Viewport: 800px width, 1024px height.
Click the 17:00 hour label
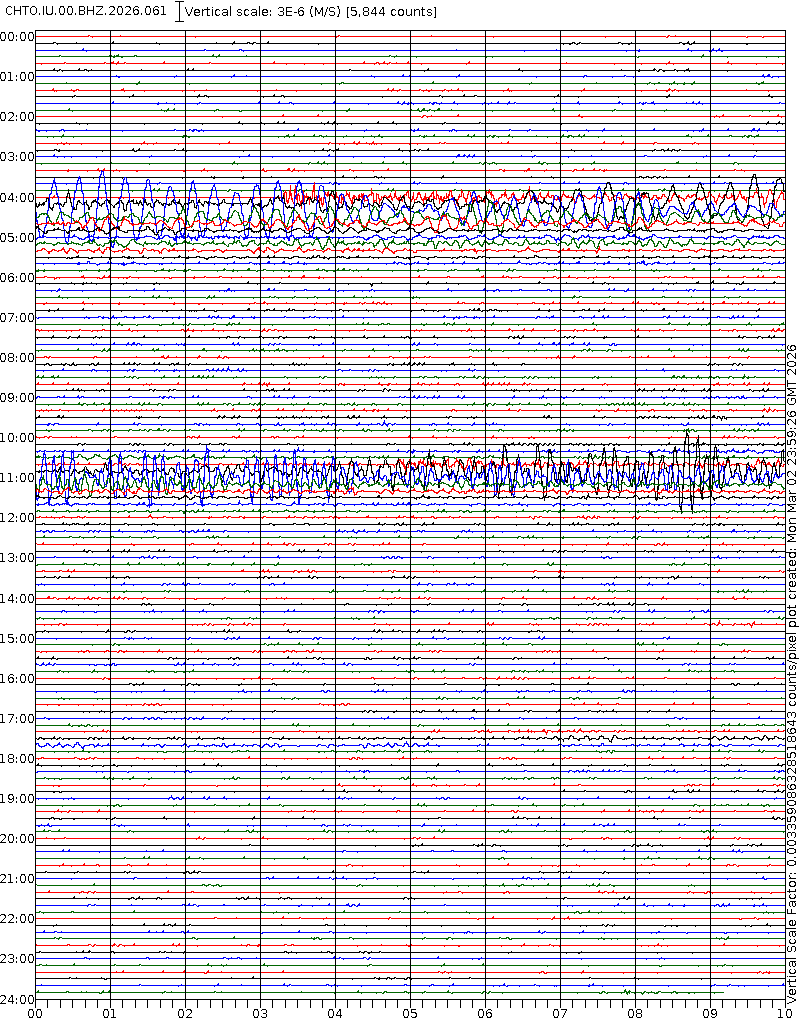(x=17, y=718)
